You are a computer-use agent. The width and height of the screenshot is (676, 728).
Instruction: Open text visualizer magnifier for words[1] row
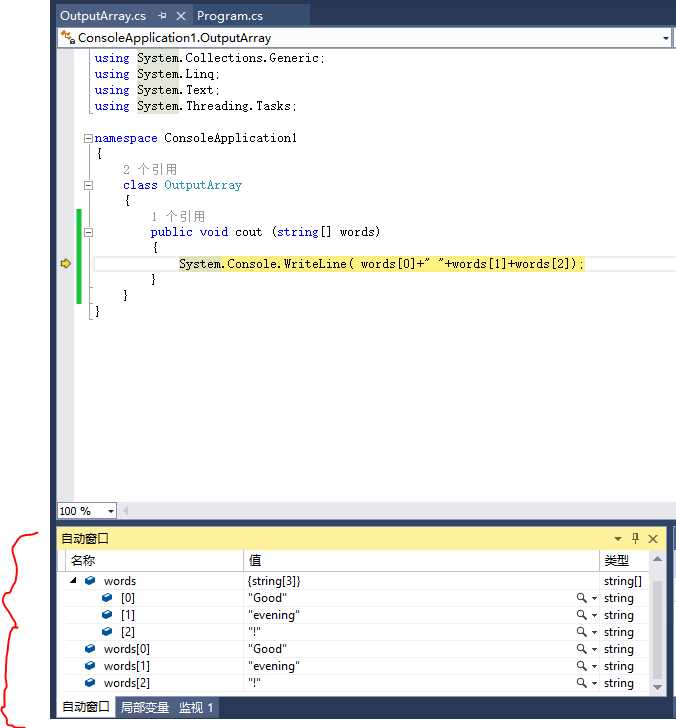point(581,666)
